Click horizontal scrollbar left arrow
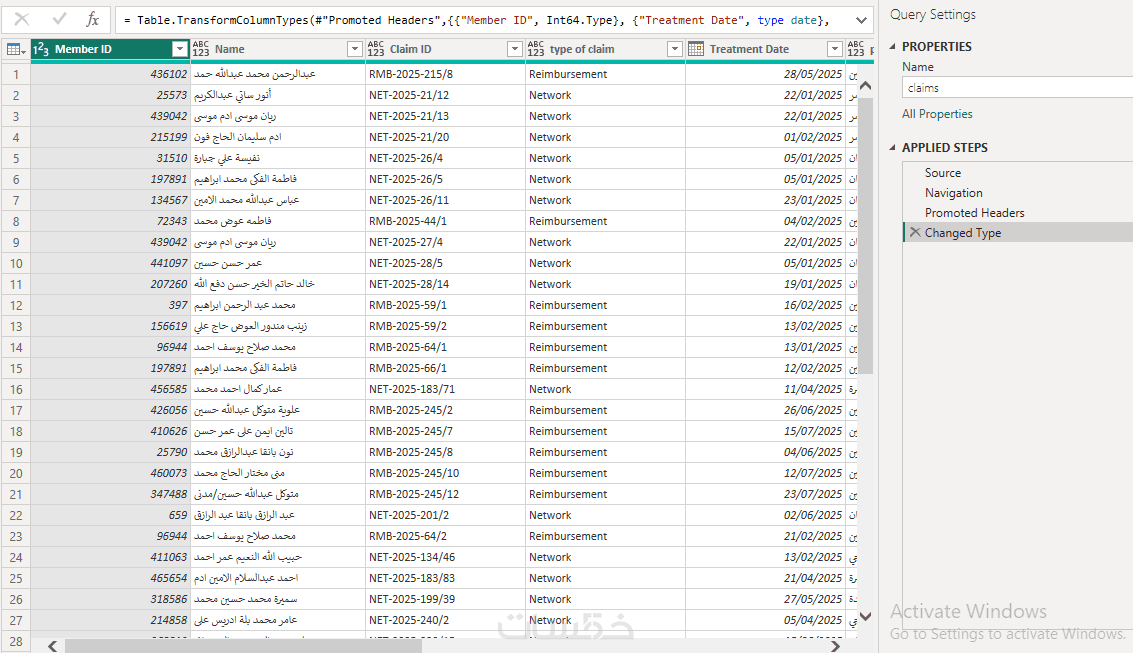Screen dimensions: 1133x653 (x=52, y=646)
